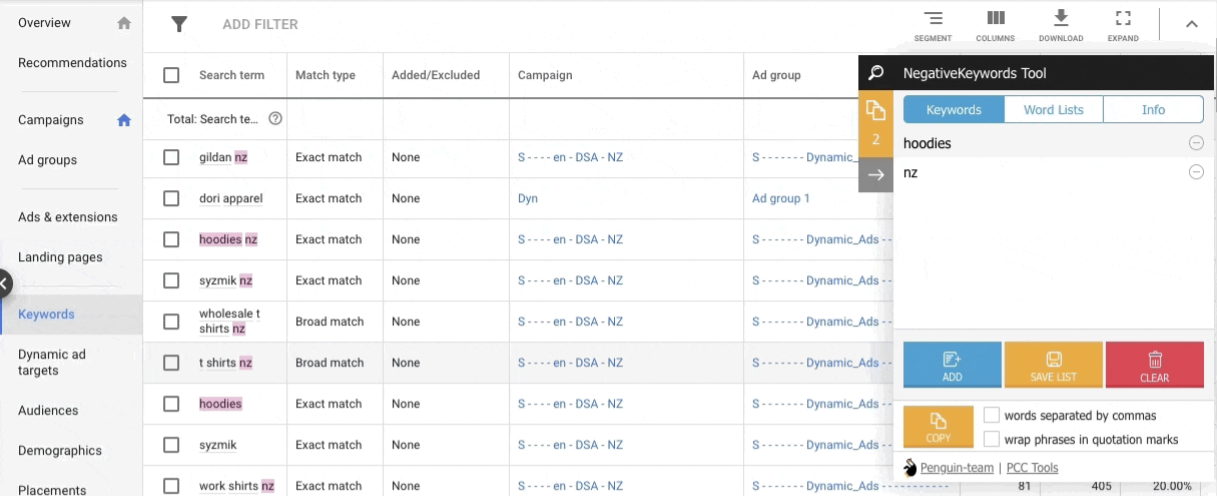The image size is (1217, 496).
Task: Click the grey arrow tab on the tool panel
Action: click(x=876, y=175)
